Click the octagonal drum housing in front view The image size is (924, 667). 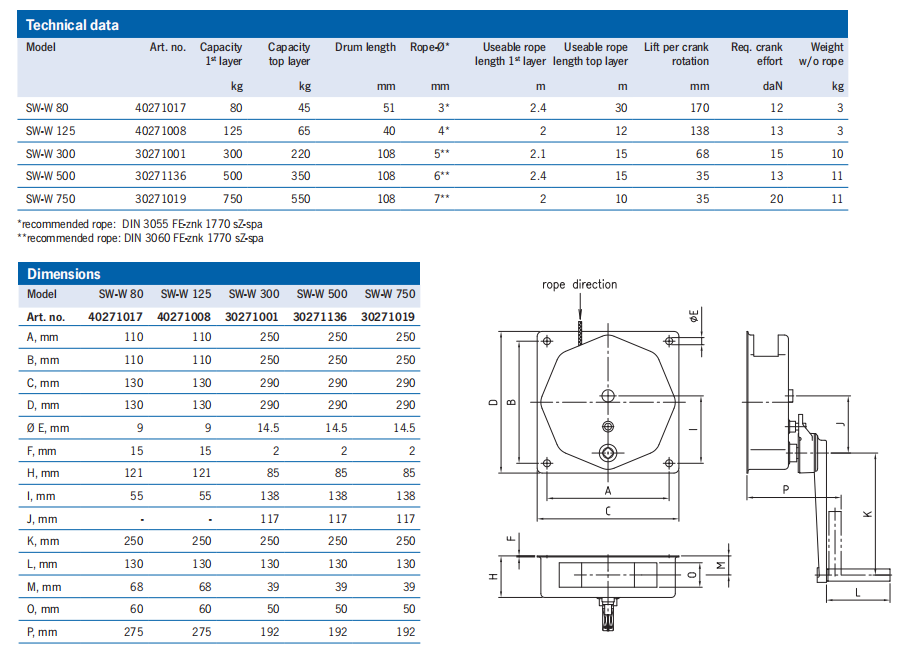click(608, 400)
